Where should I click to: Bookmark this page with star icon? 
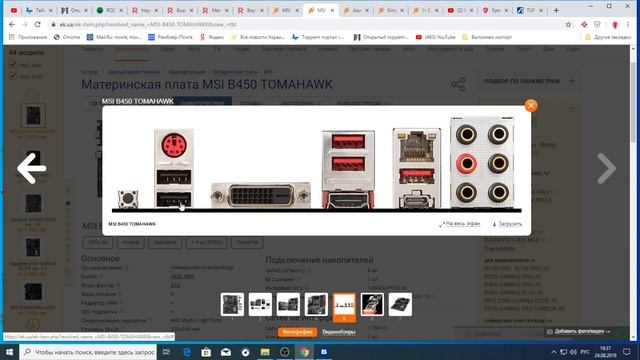click(x=568, y=24)
